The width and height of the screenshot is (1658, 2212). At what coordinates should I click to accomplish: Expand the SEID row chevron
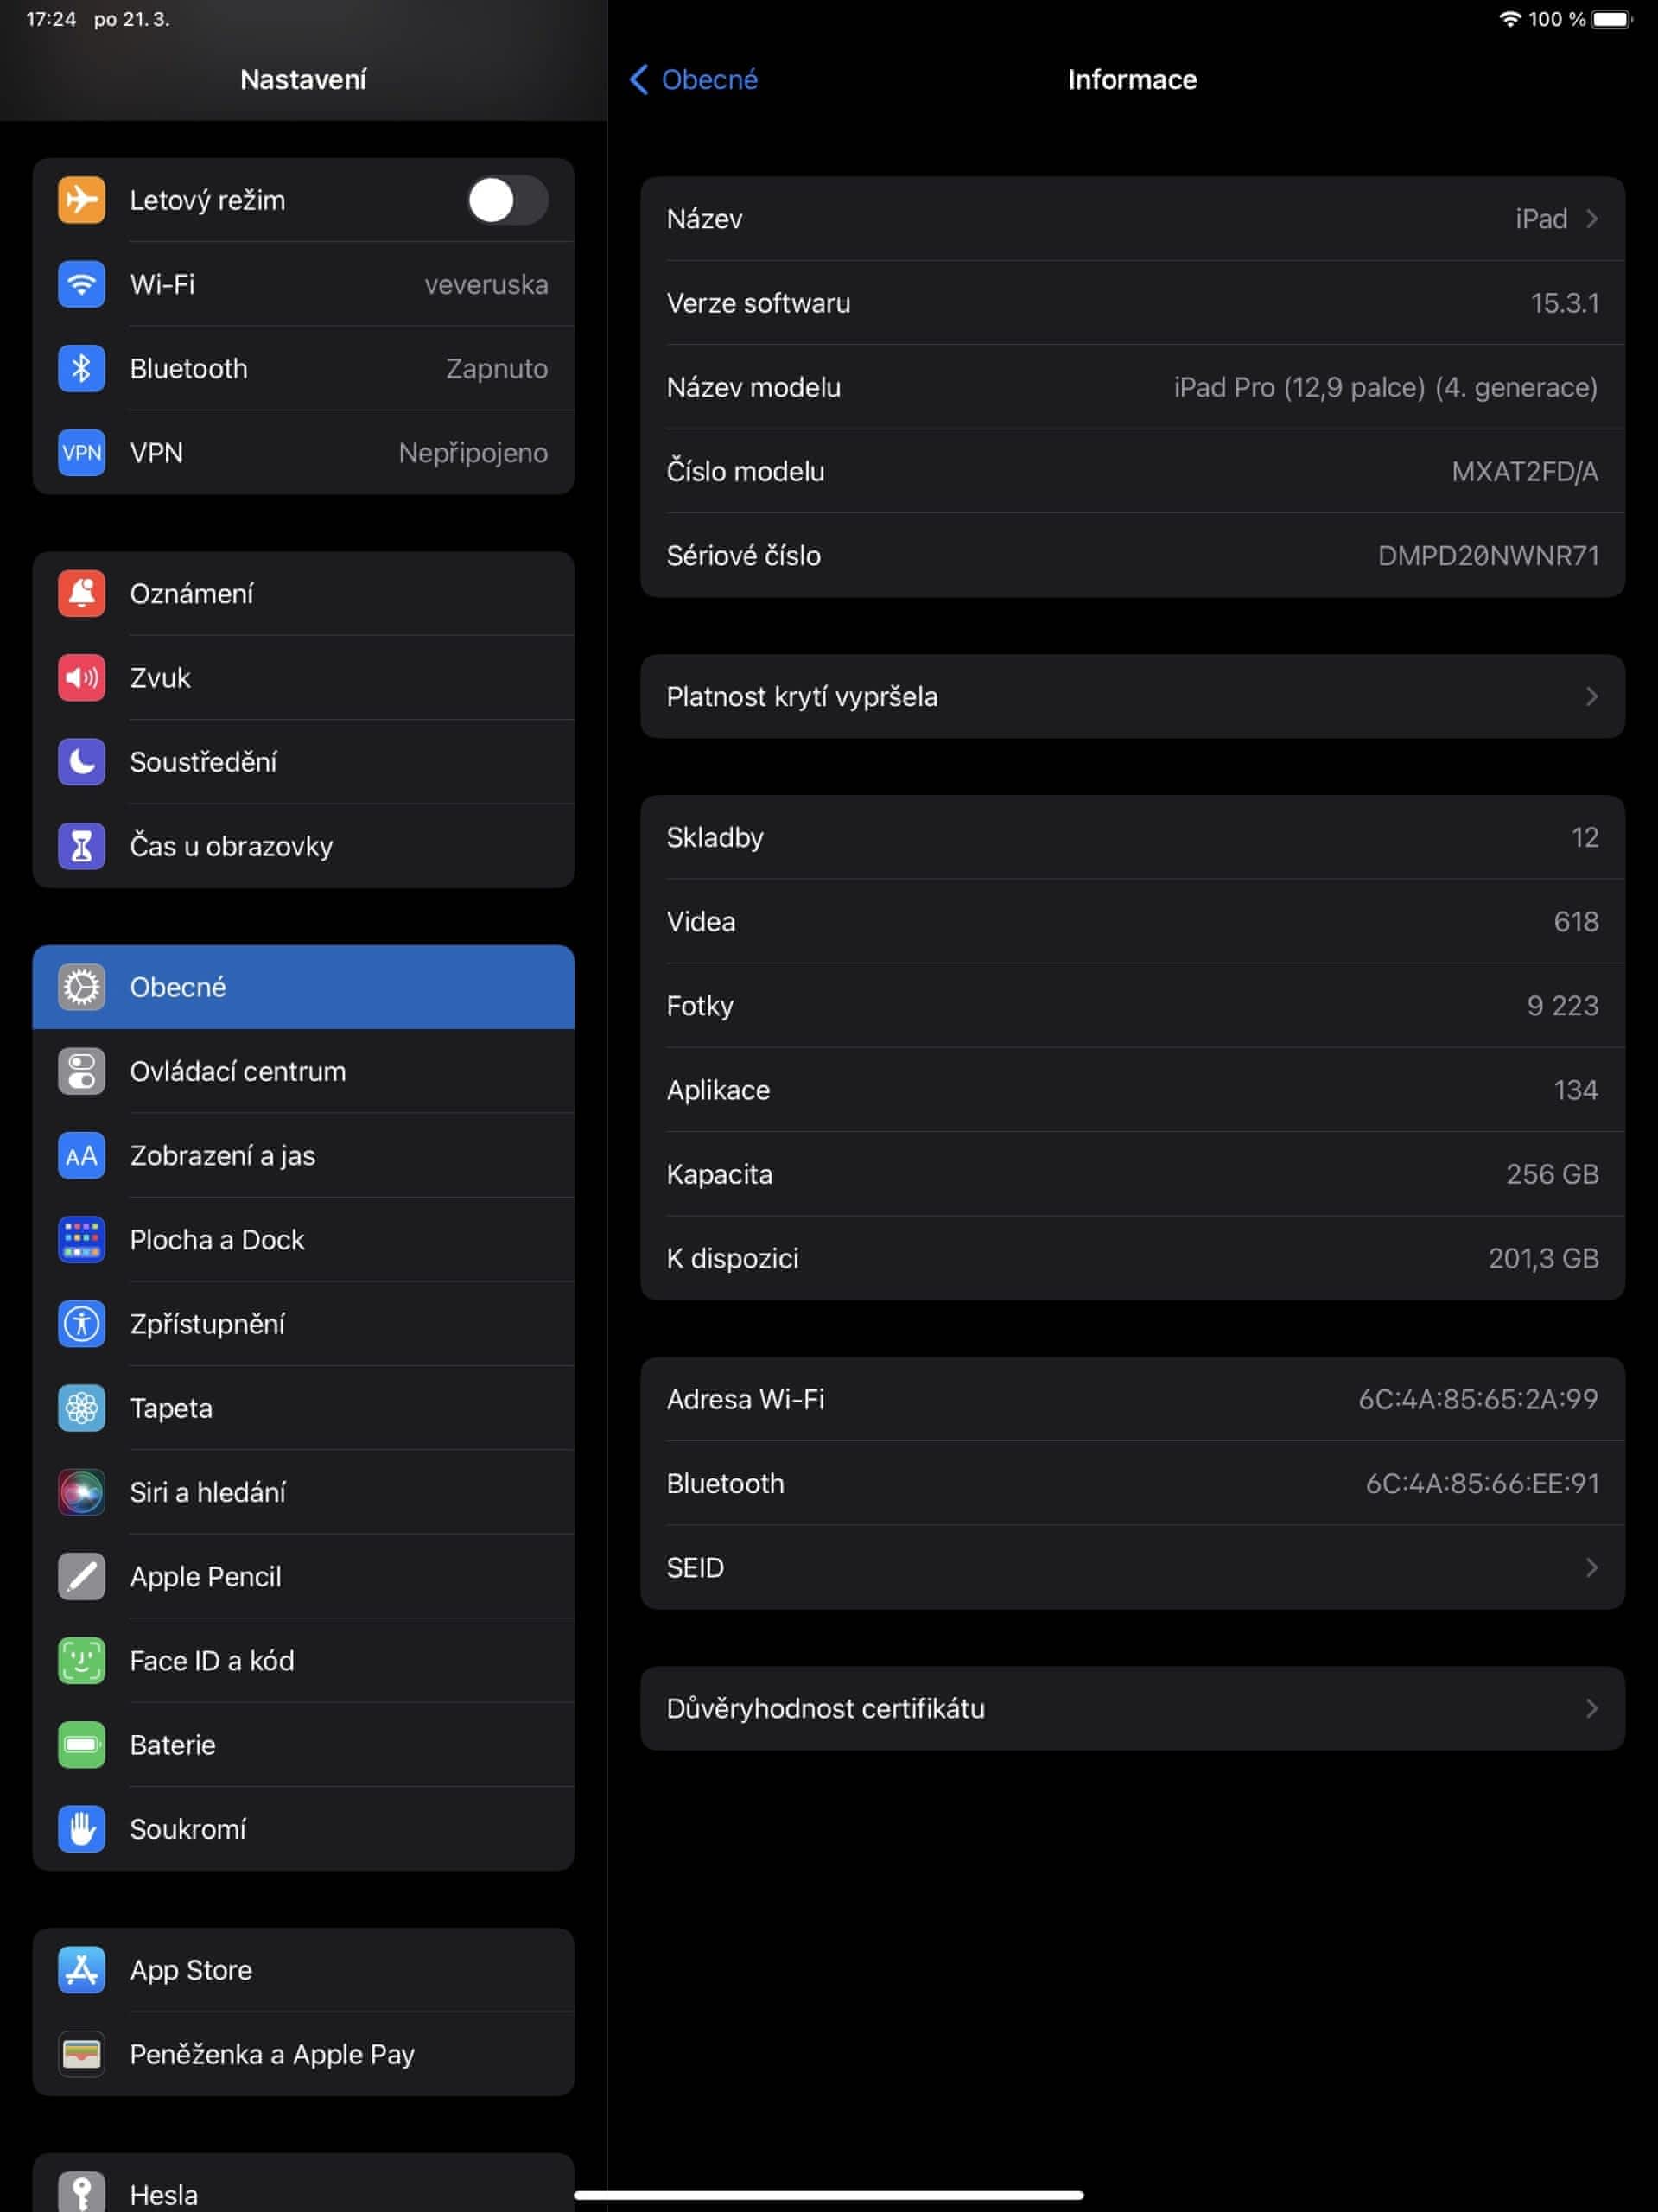point(1591,1567)
